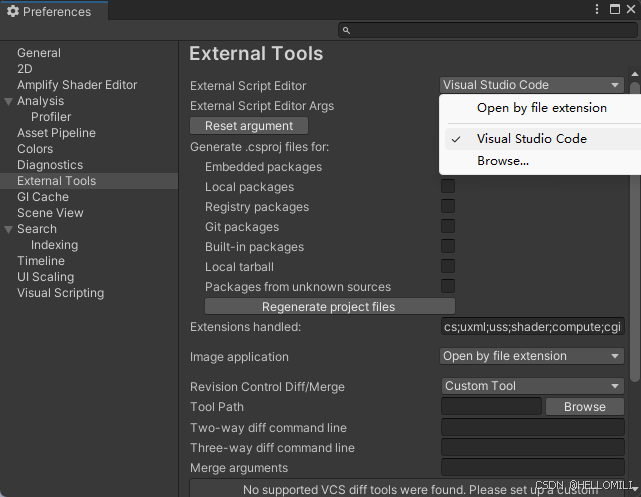
Task: Select General in the sidebar
Action: tap(39, 53)
